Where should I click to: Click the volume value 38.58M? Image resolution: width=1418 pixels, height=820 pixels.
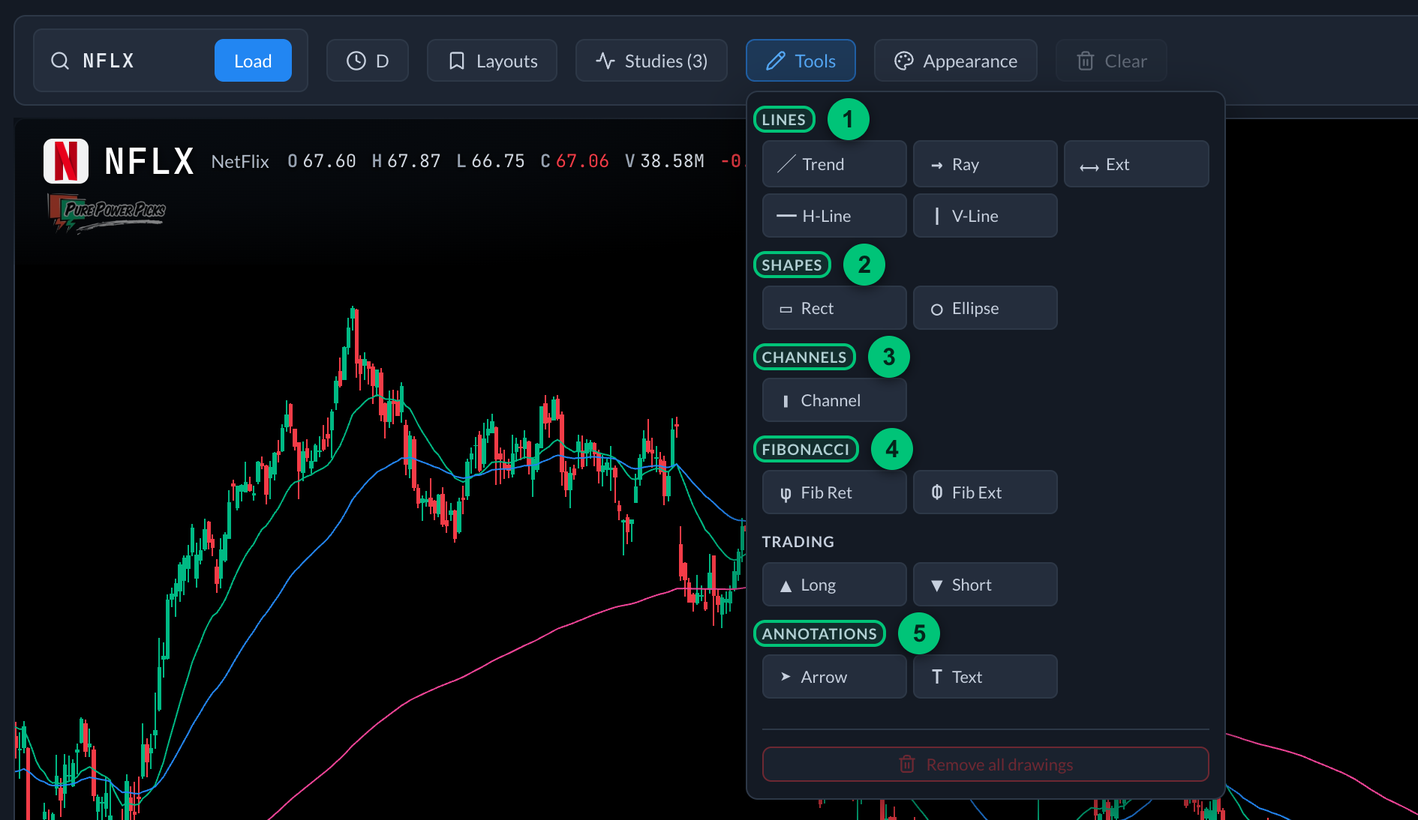point(672,161)
